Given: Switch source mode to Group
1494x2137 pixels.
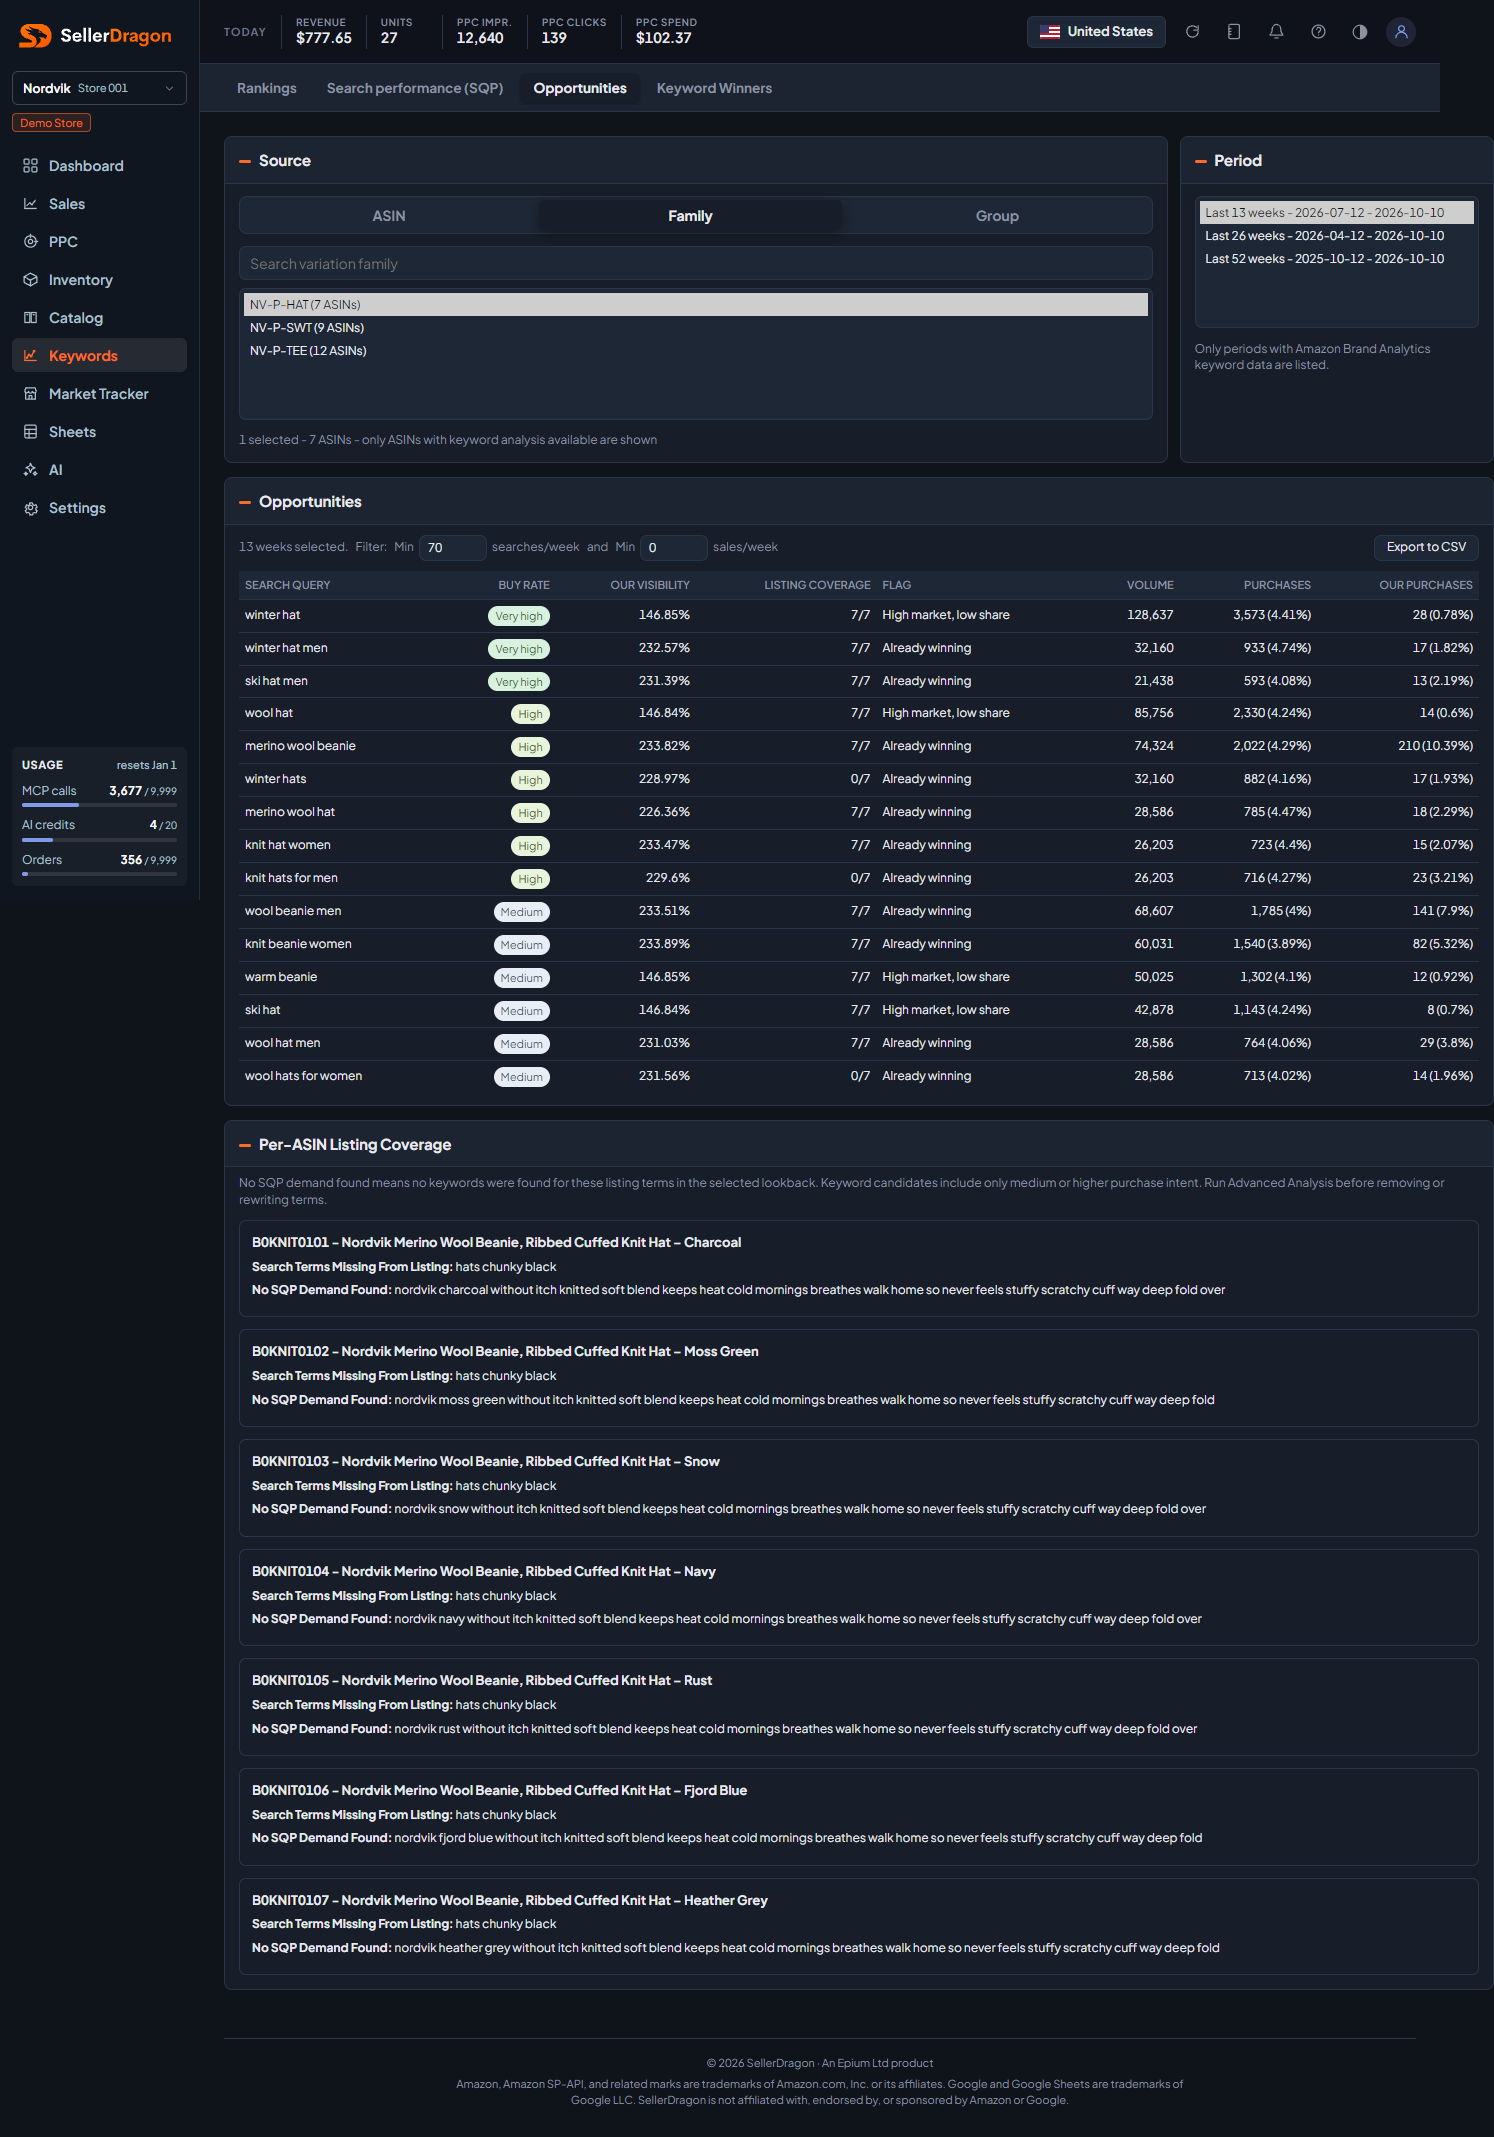Looking at the screenshot, I should [x=997, y=216].
